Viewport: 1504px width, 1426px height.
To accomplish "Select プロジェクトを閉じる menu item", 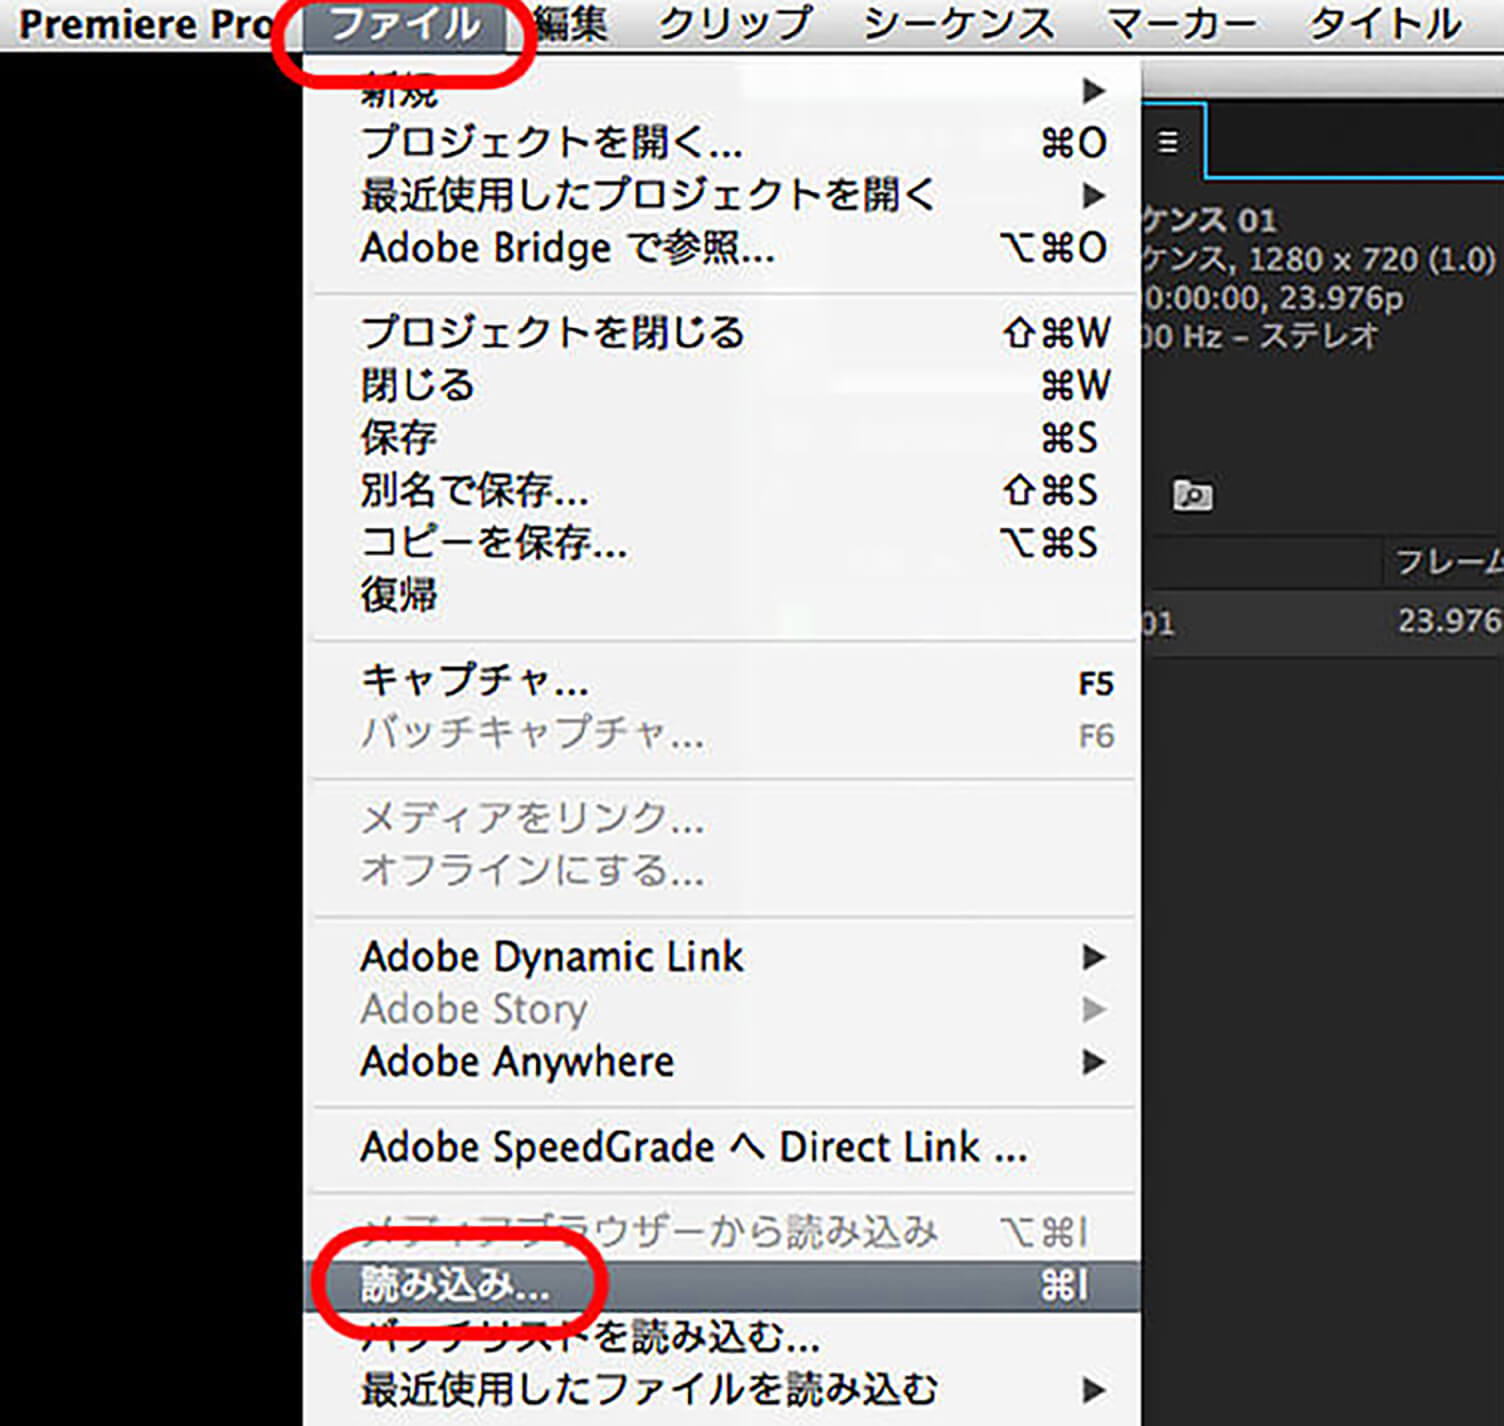I will click(722, 333).
